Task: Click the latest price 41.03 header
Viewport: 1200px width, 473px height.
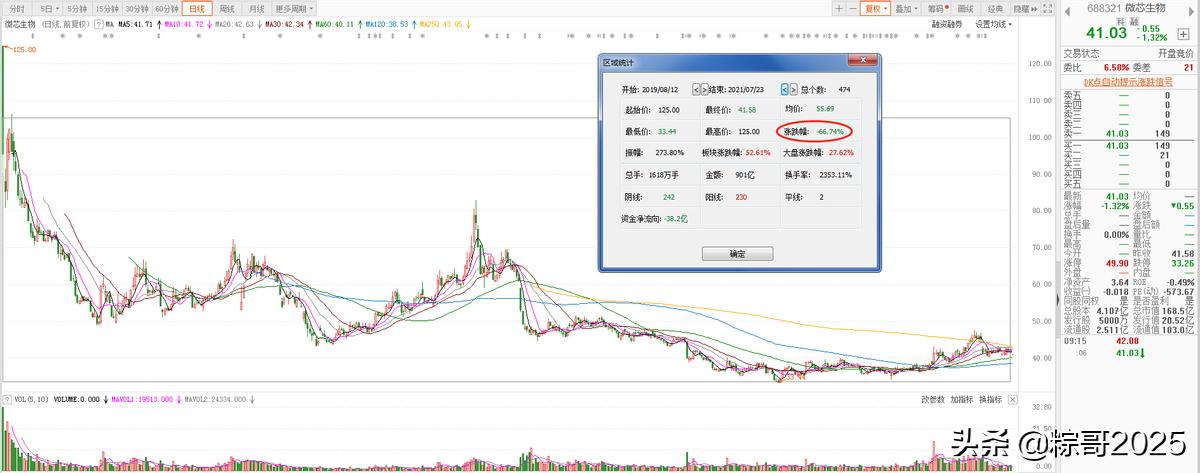Action: point(1107,33)
